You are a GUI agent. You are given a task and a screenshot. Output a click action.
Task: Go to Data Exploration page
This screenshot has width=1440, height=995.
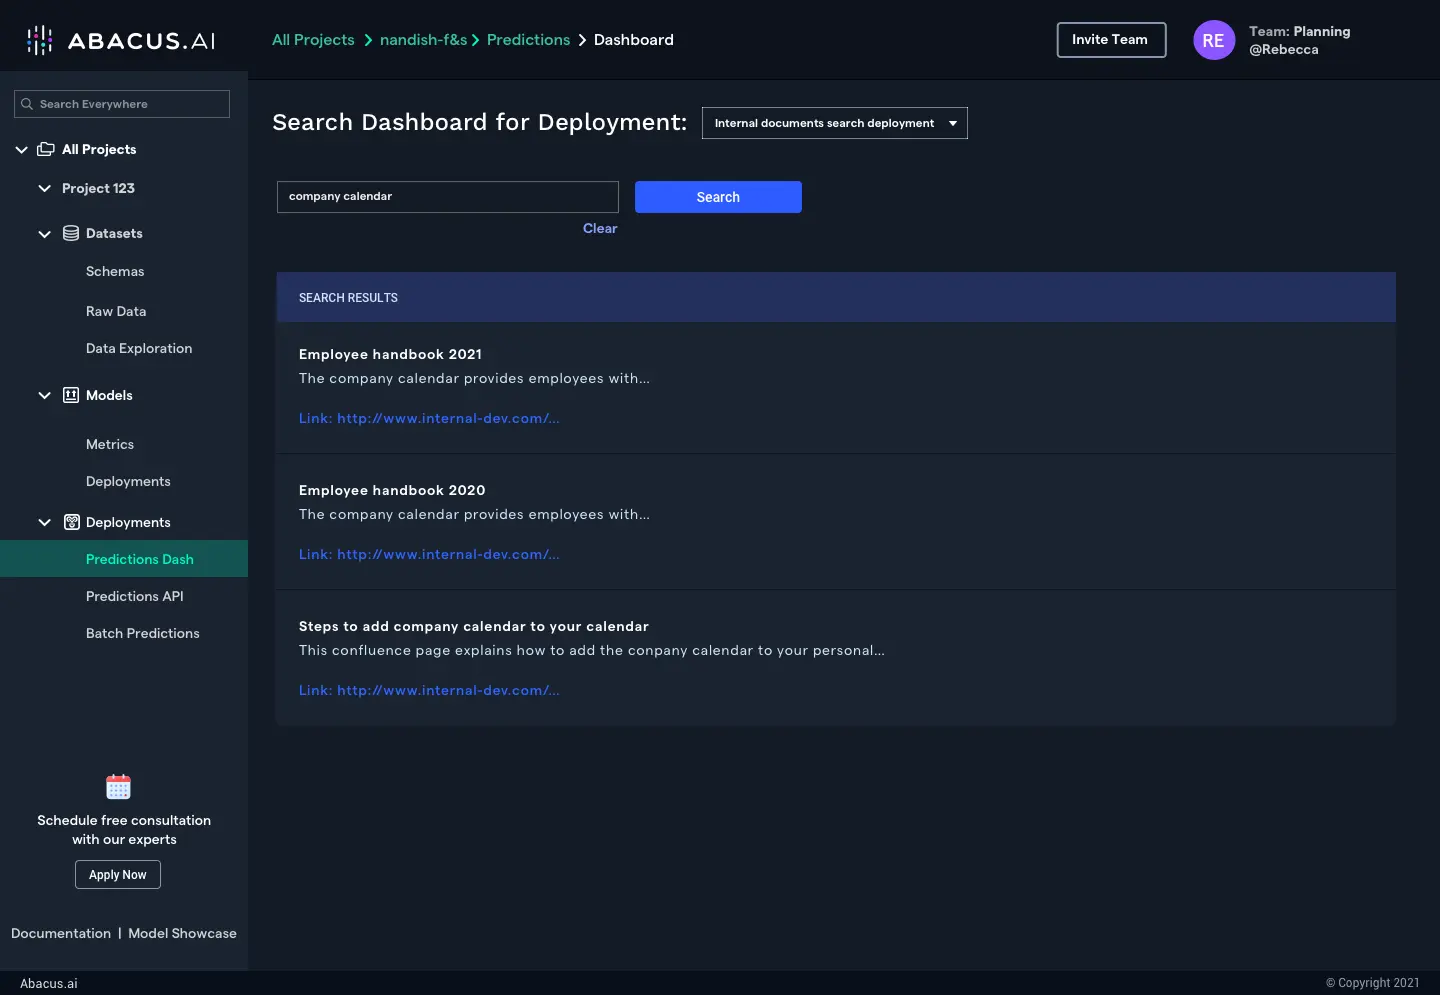point(138,348)
